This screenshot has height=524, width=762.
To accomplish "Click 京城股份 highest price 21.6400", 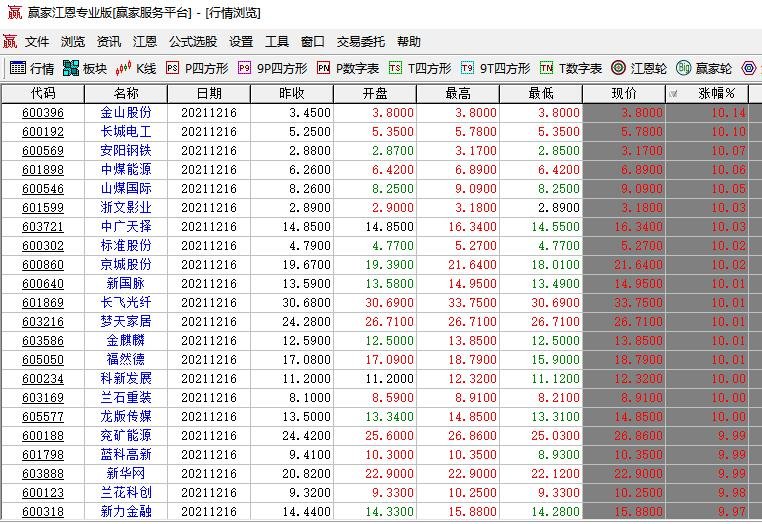I will pos(472,264).
